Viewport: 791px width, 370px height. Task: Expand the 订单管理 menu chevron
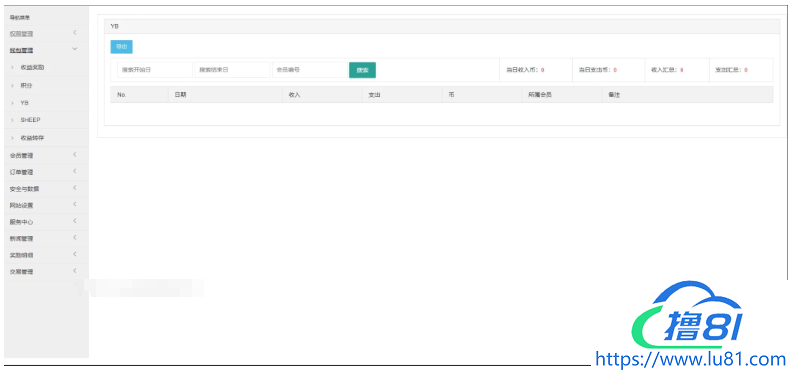point(75,171)
